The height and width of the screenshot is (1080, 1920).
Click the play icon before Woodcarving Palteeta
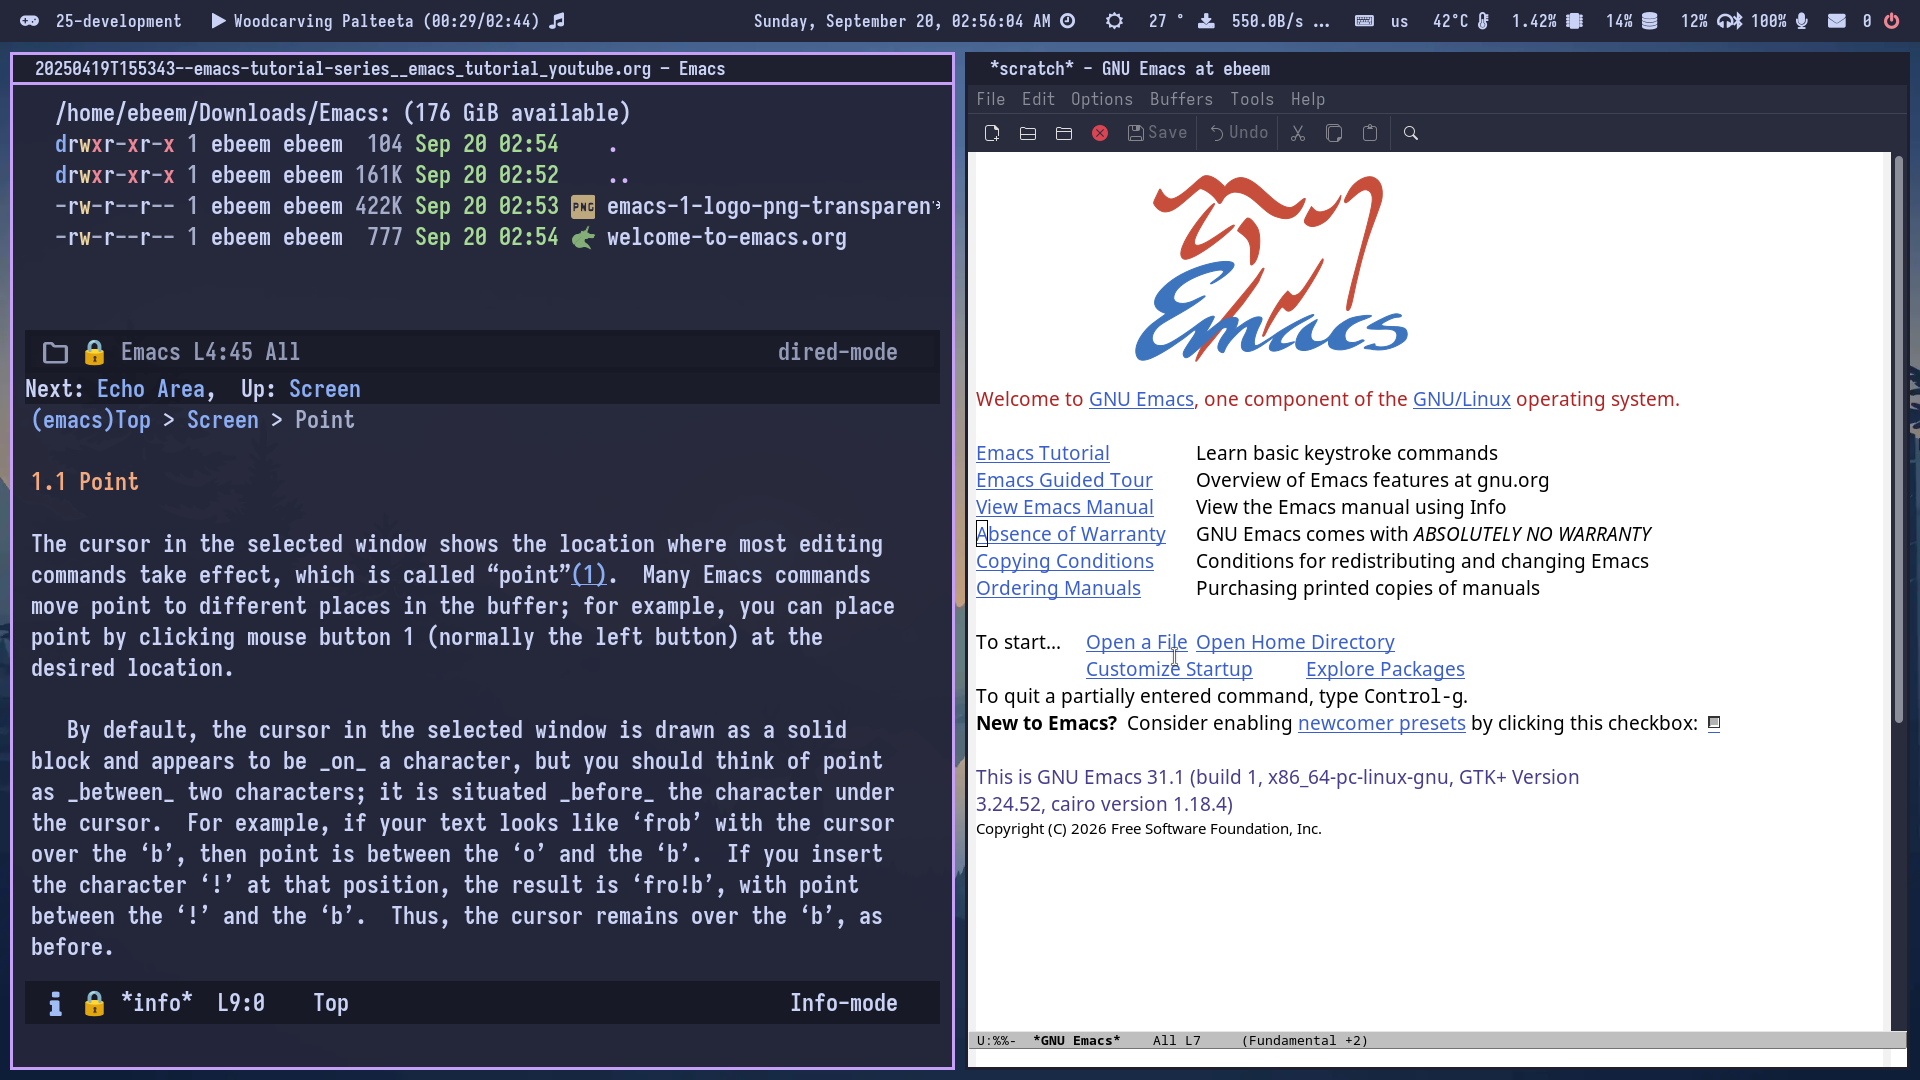[218, 21]
